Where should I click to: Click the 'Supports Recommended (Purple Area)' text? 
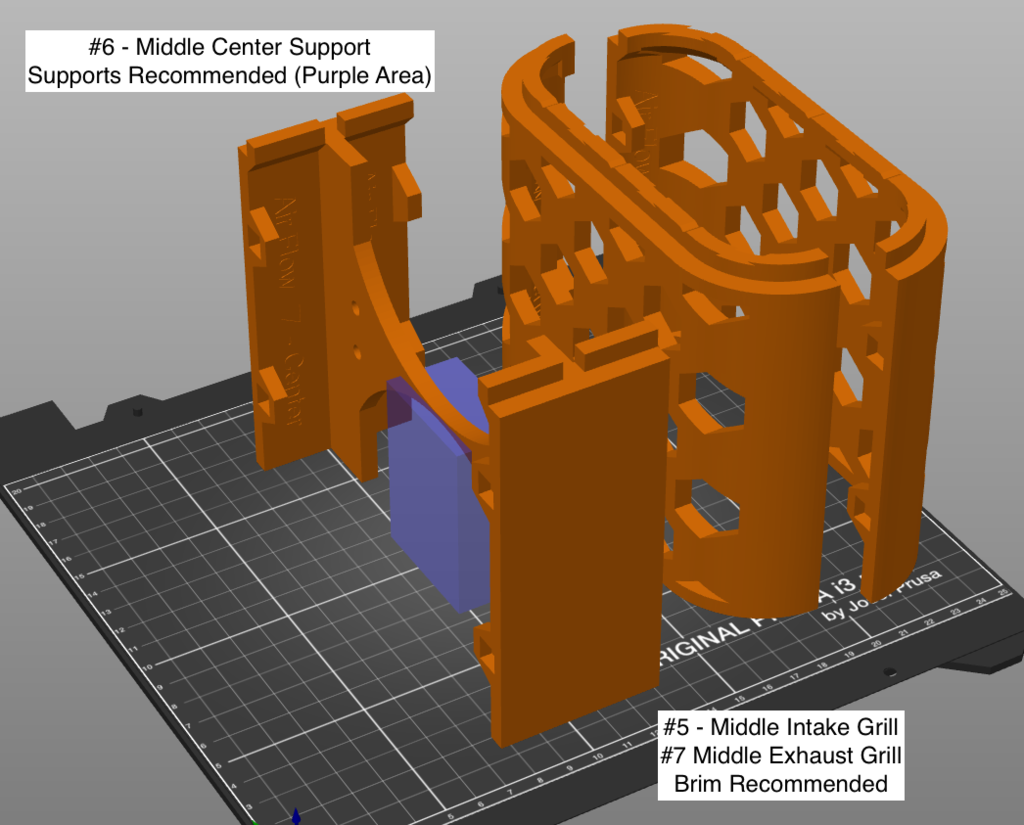point(230,73)
